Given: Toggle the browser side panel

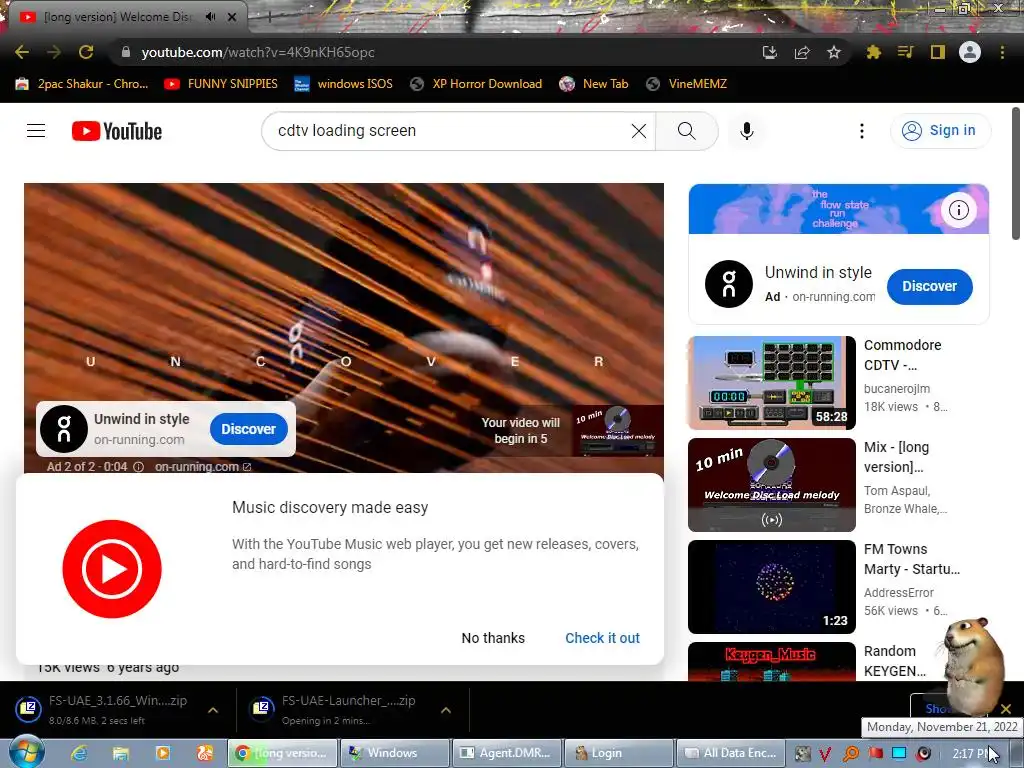Looking at the screenshot, I should click(938, 52).
